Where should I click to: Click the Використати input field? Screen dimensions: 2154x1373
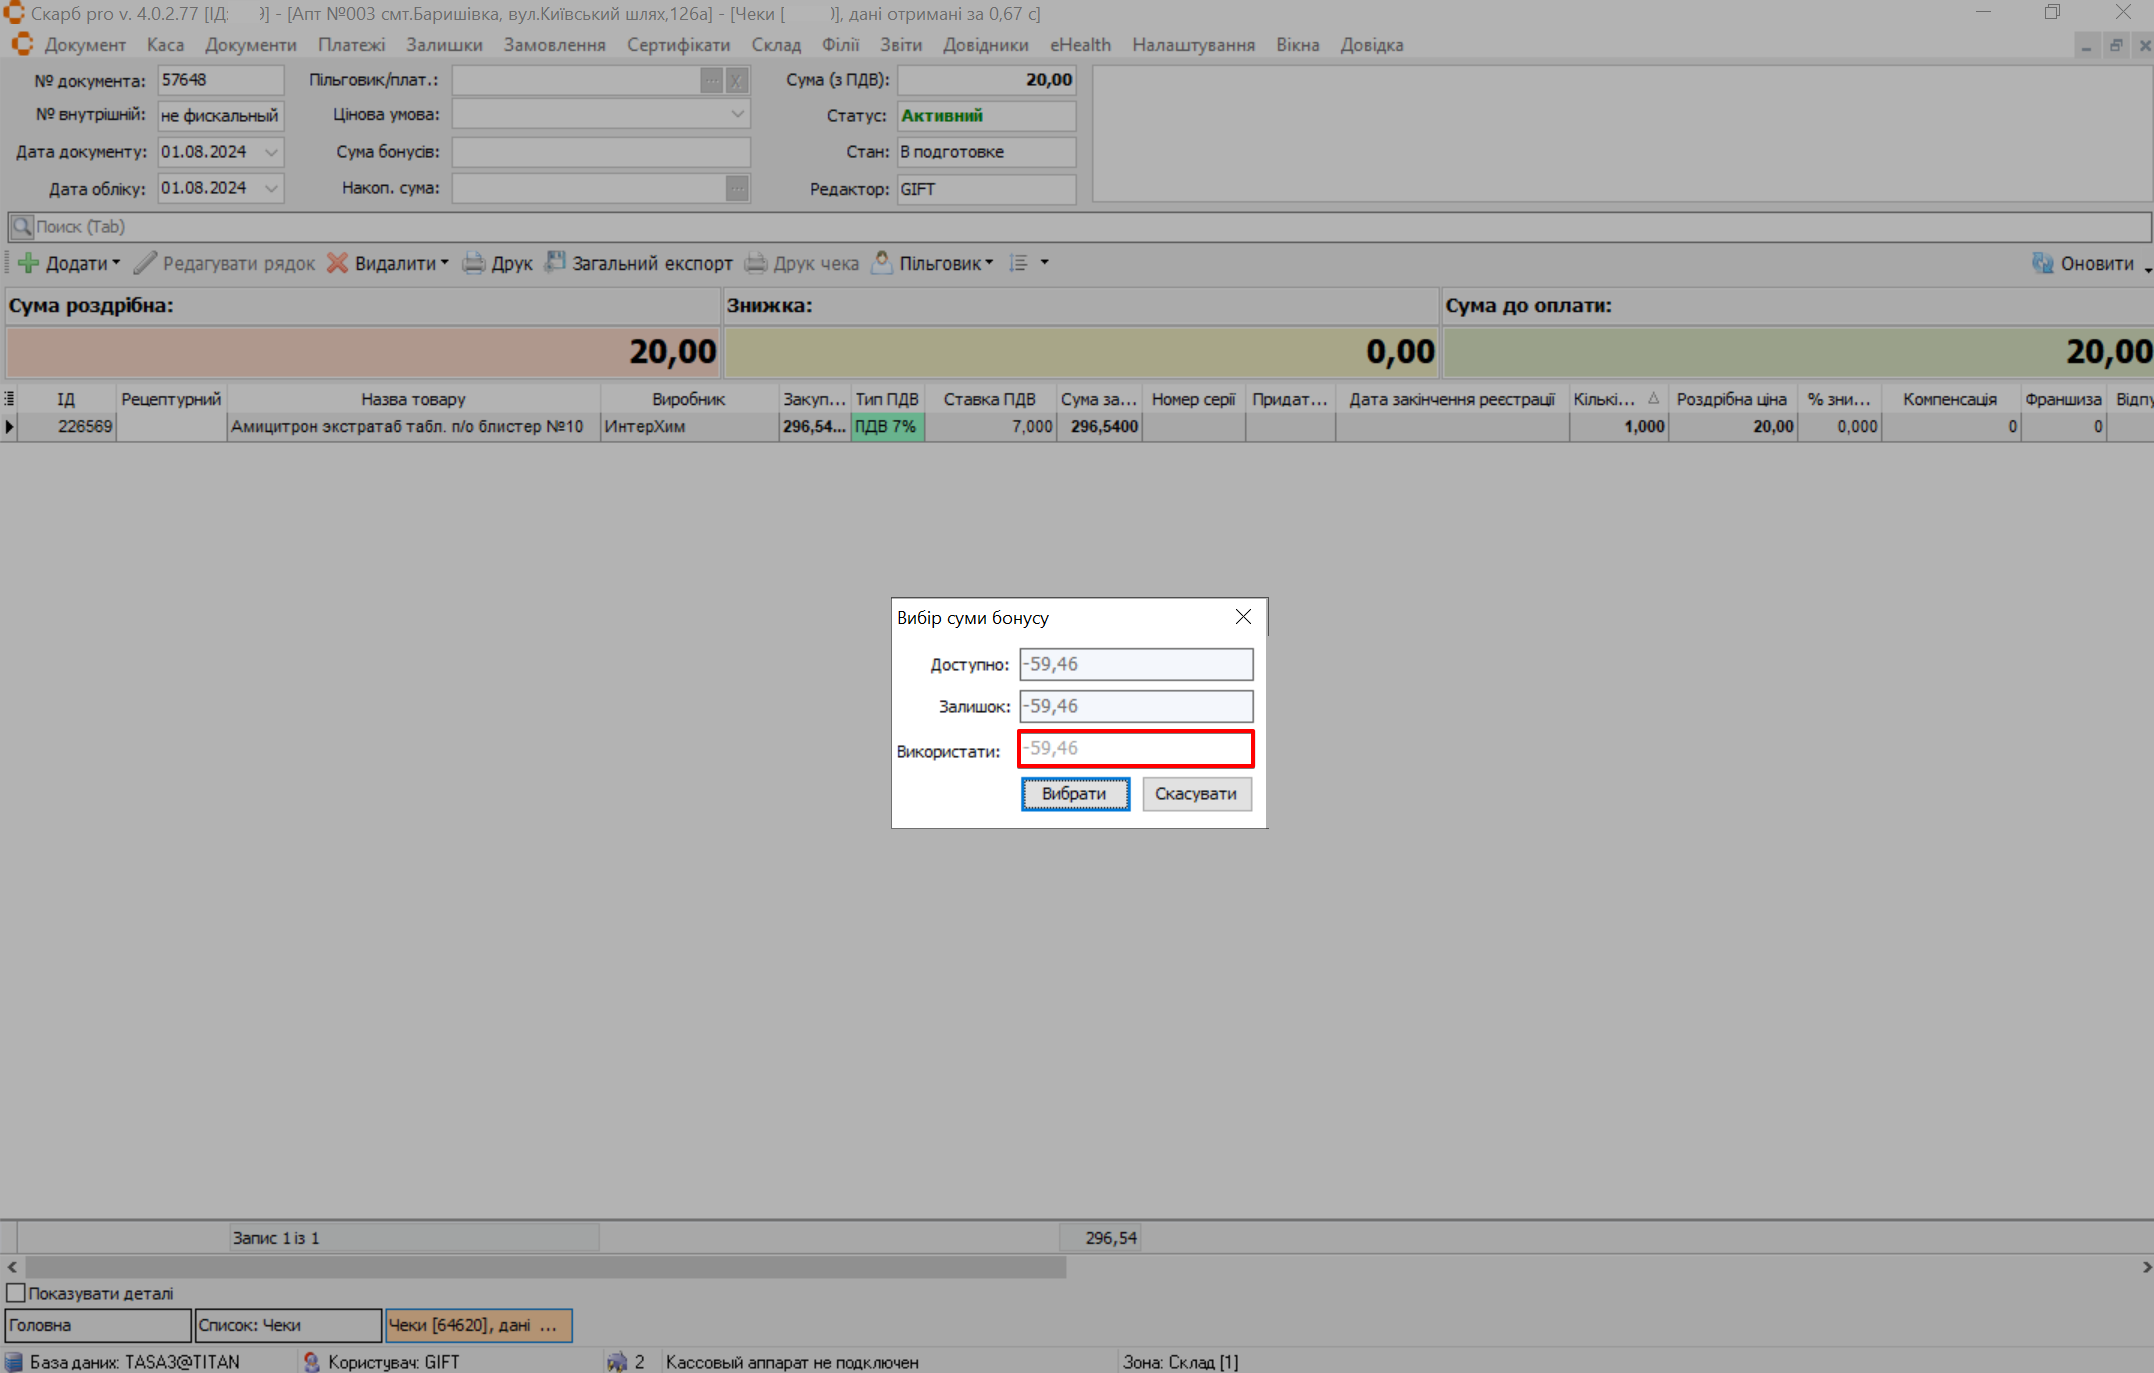1135,749
